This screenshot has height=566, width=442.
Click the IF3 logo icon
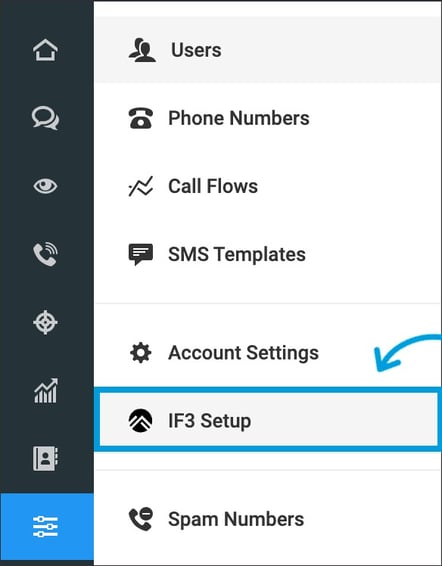tap(140, 421)
